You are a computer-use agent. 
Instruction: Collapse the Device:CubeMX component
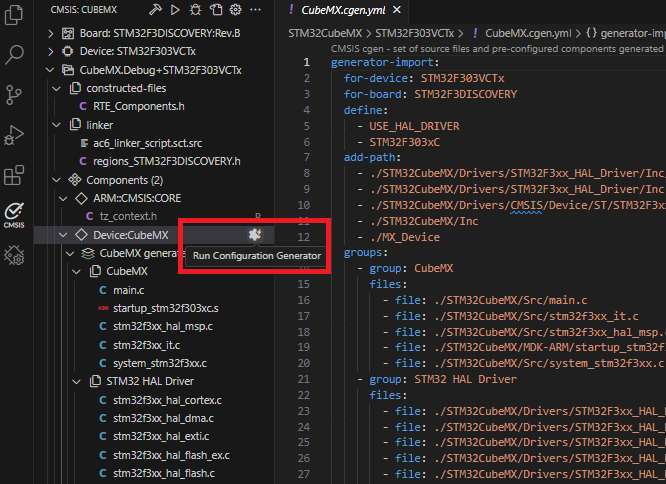(x=63, y=235)
